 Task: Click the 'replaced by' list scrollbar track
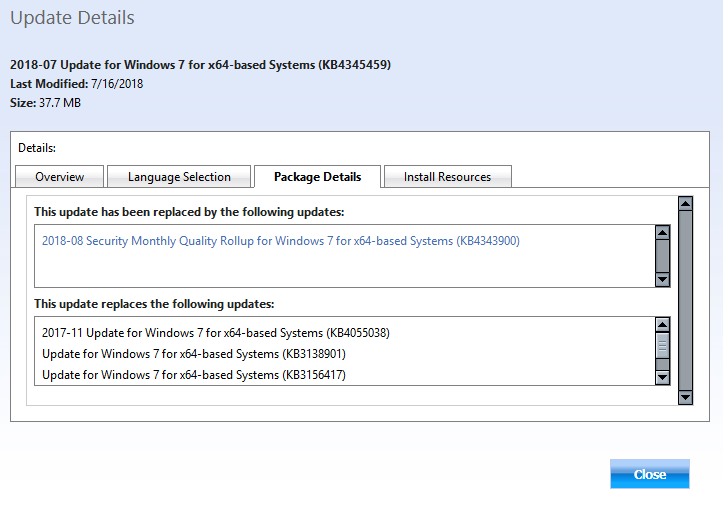tap(662, 256)
